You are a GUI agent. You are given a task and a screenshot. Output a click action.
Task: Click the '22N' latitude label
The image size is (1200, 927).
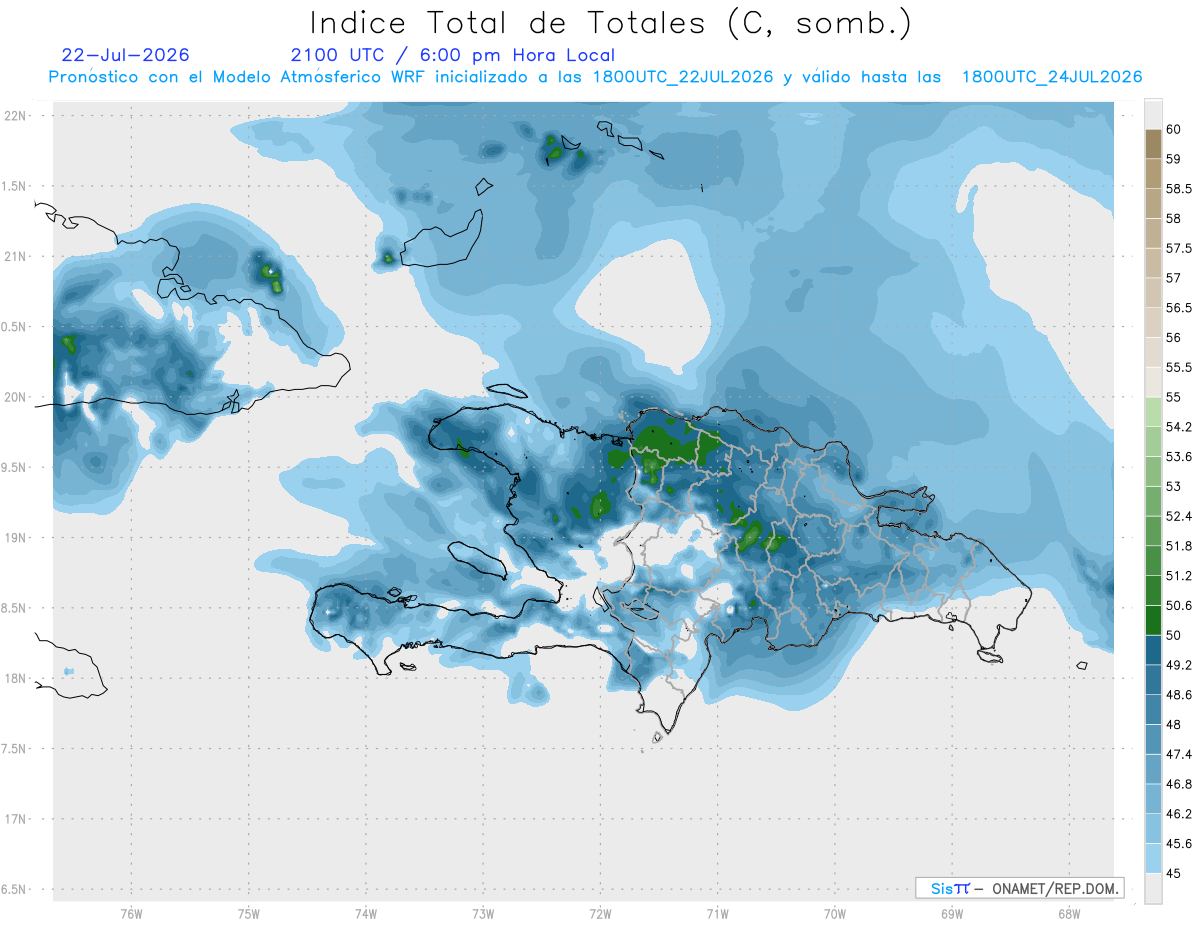tap(16, 116)
